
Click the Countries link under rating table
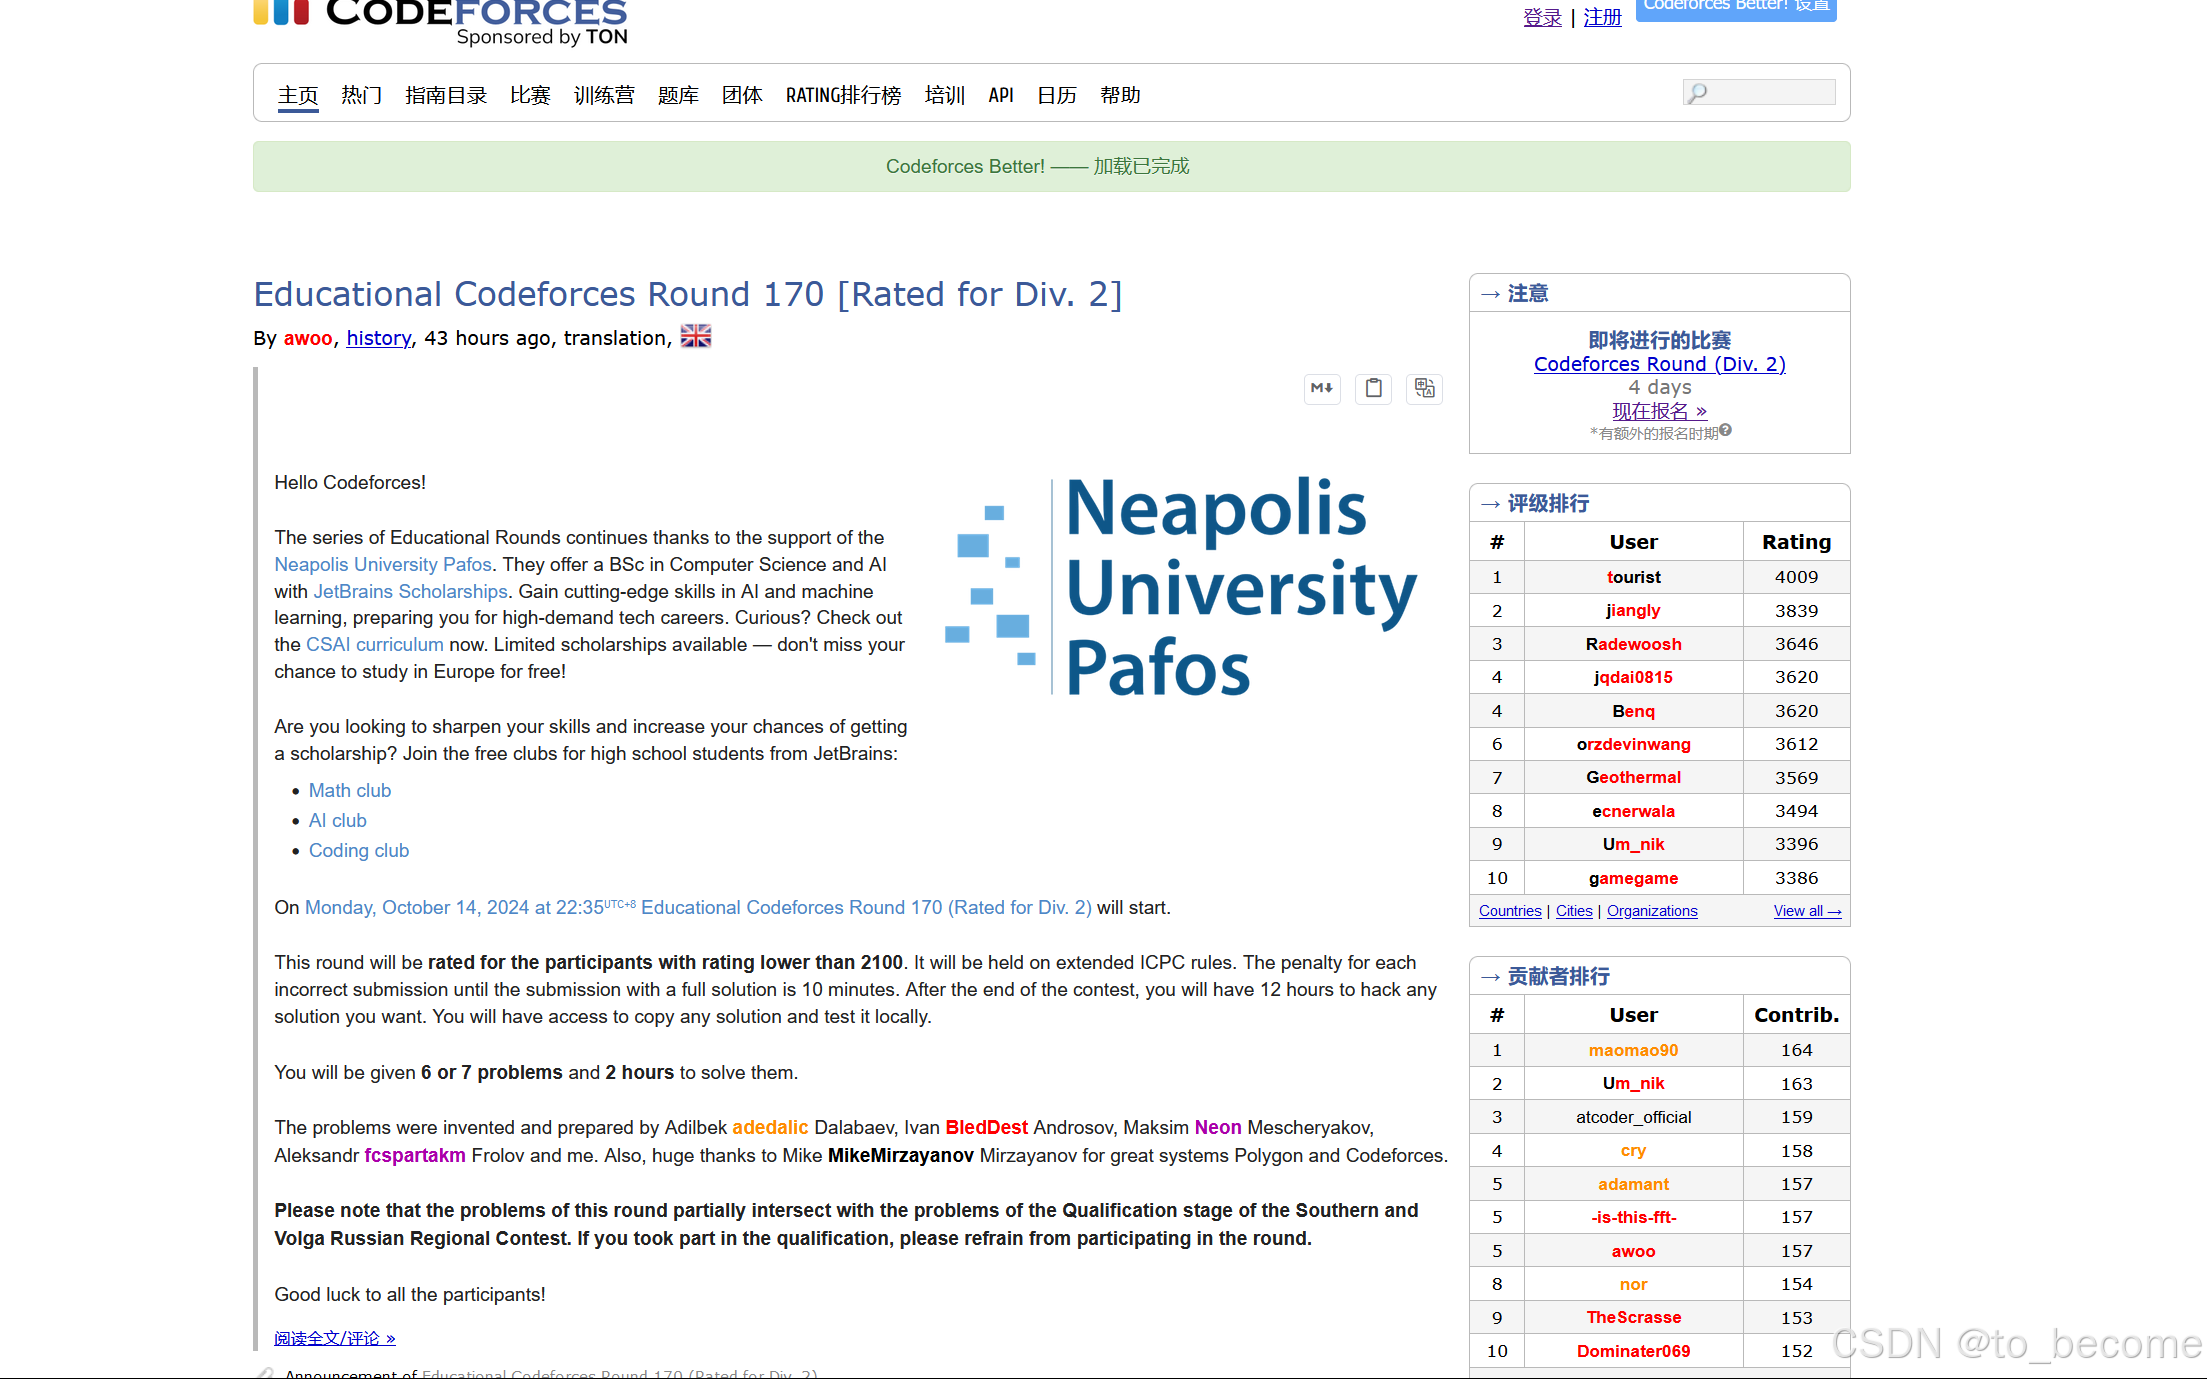[x=1509, y=911]
